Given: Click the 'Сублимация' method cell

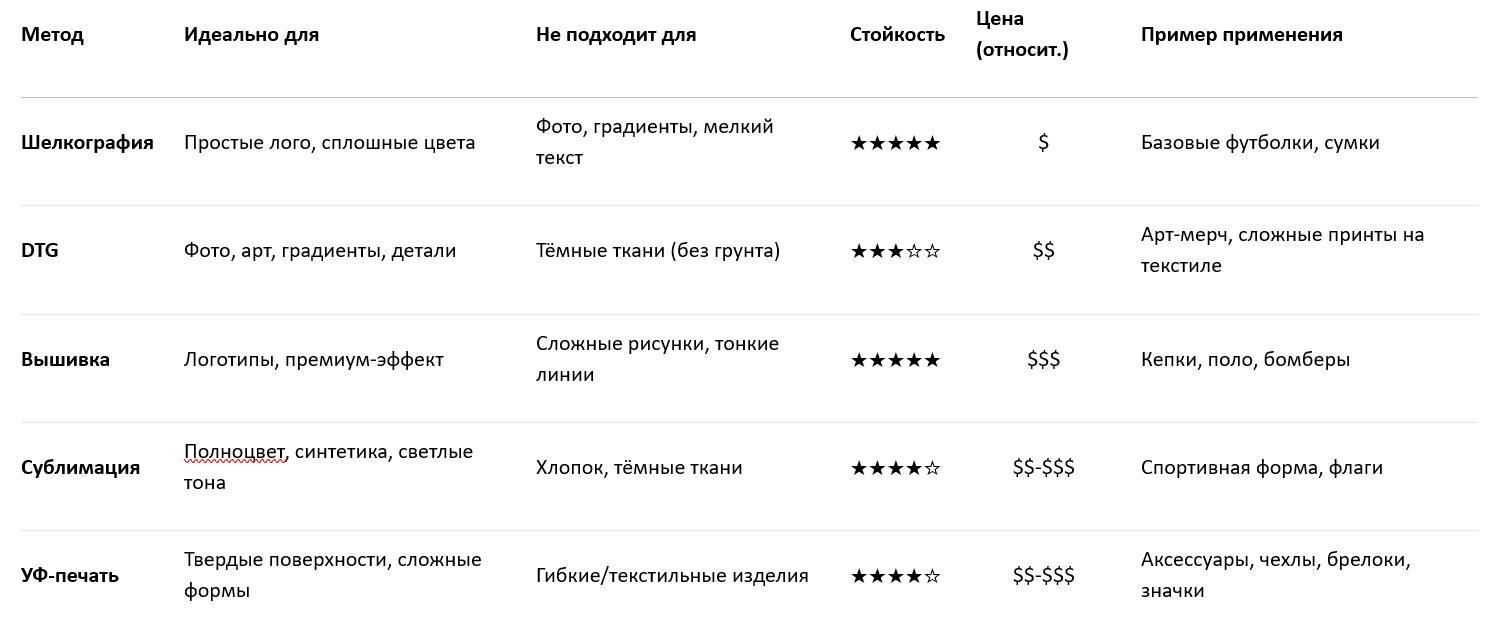Looking at the screenshot, I should click(80, 468).
